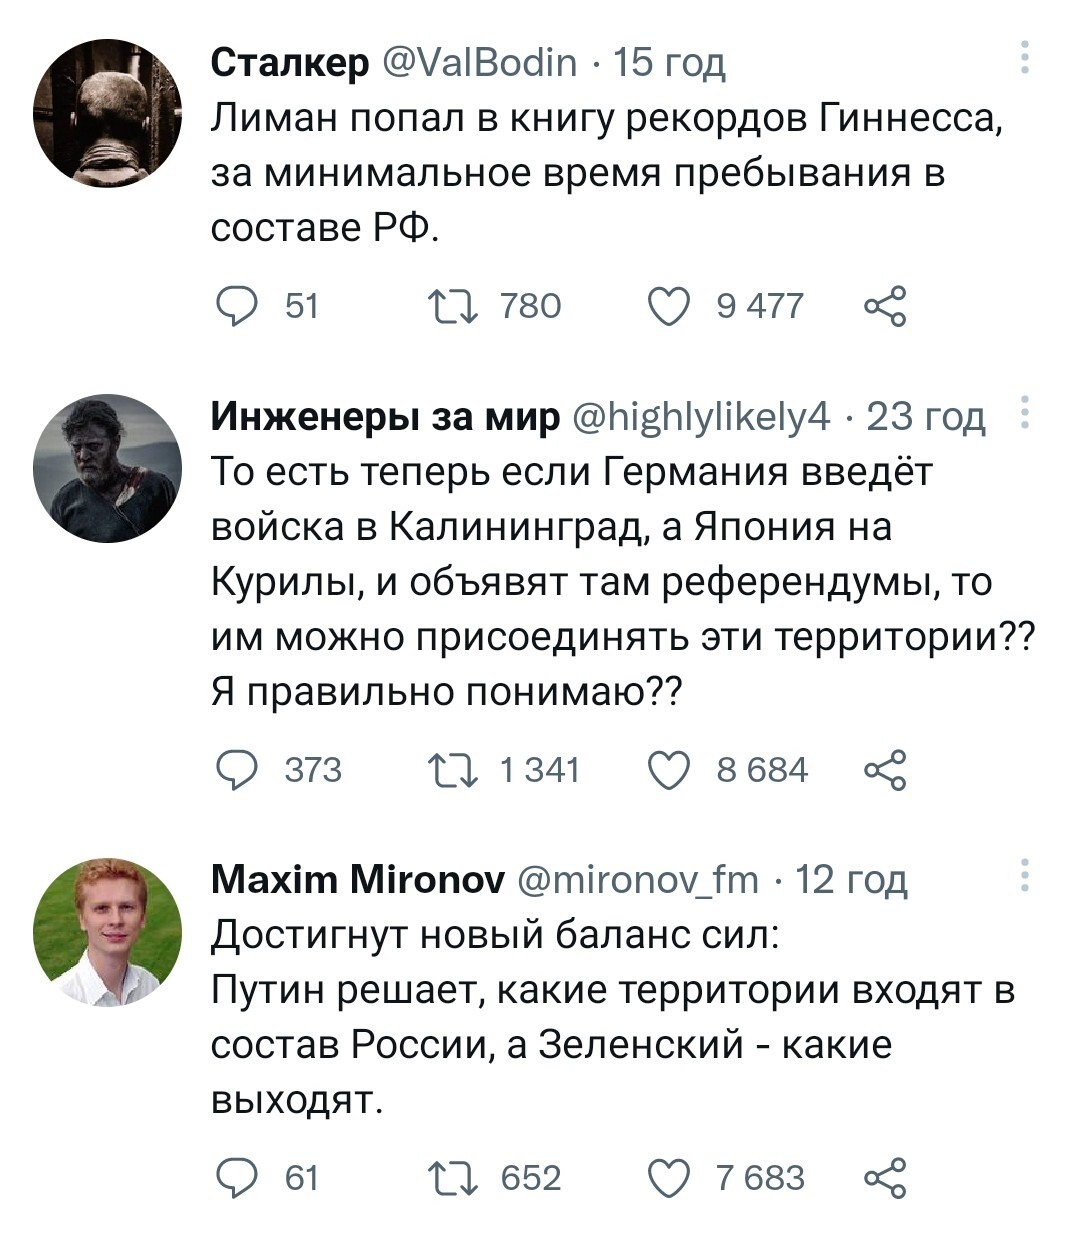Open more options for Сталкер's tweet
Image resolution: width=1080 pixels, height=1233 pixels.
1024,59
